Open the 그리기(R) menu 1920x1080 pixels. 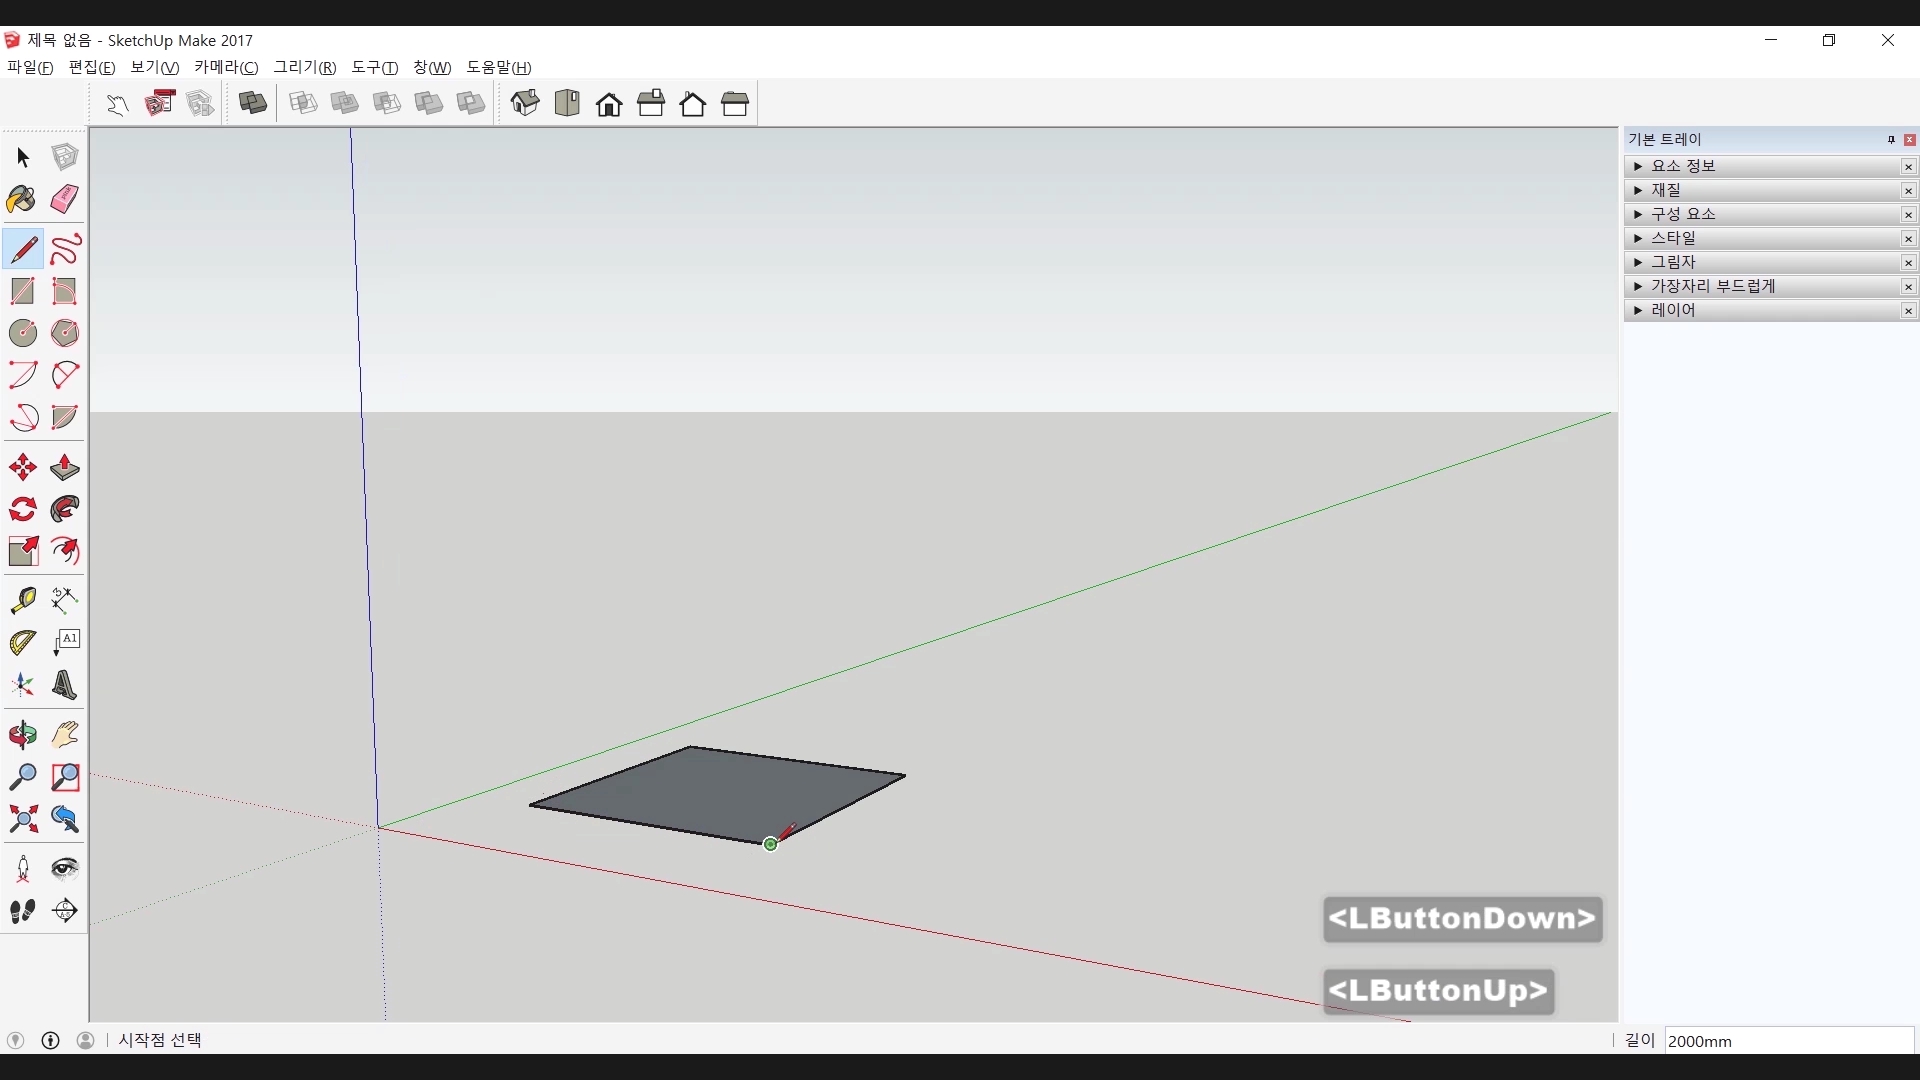pos(305,67)
